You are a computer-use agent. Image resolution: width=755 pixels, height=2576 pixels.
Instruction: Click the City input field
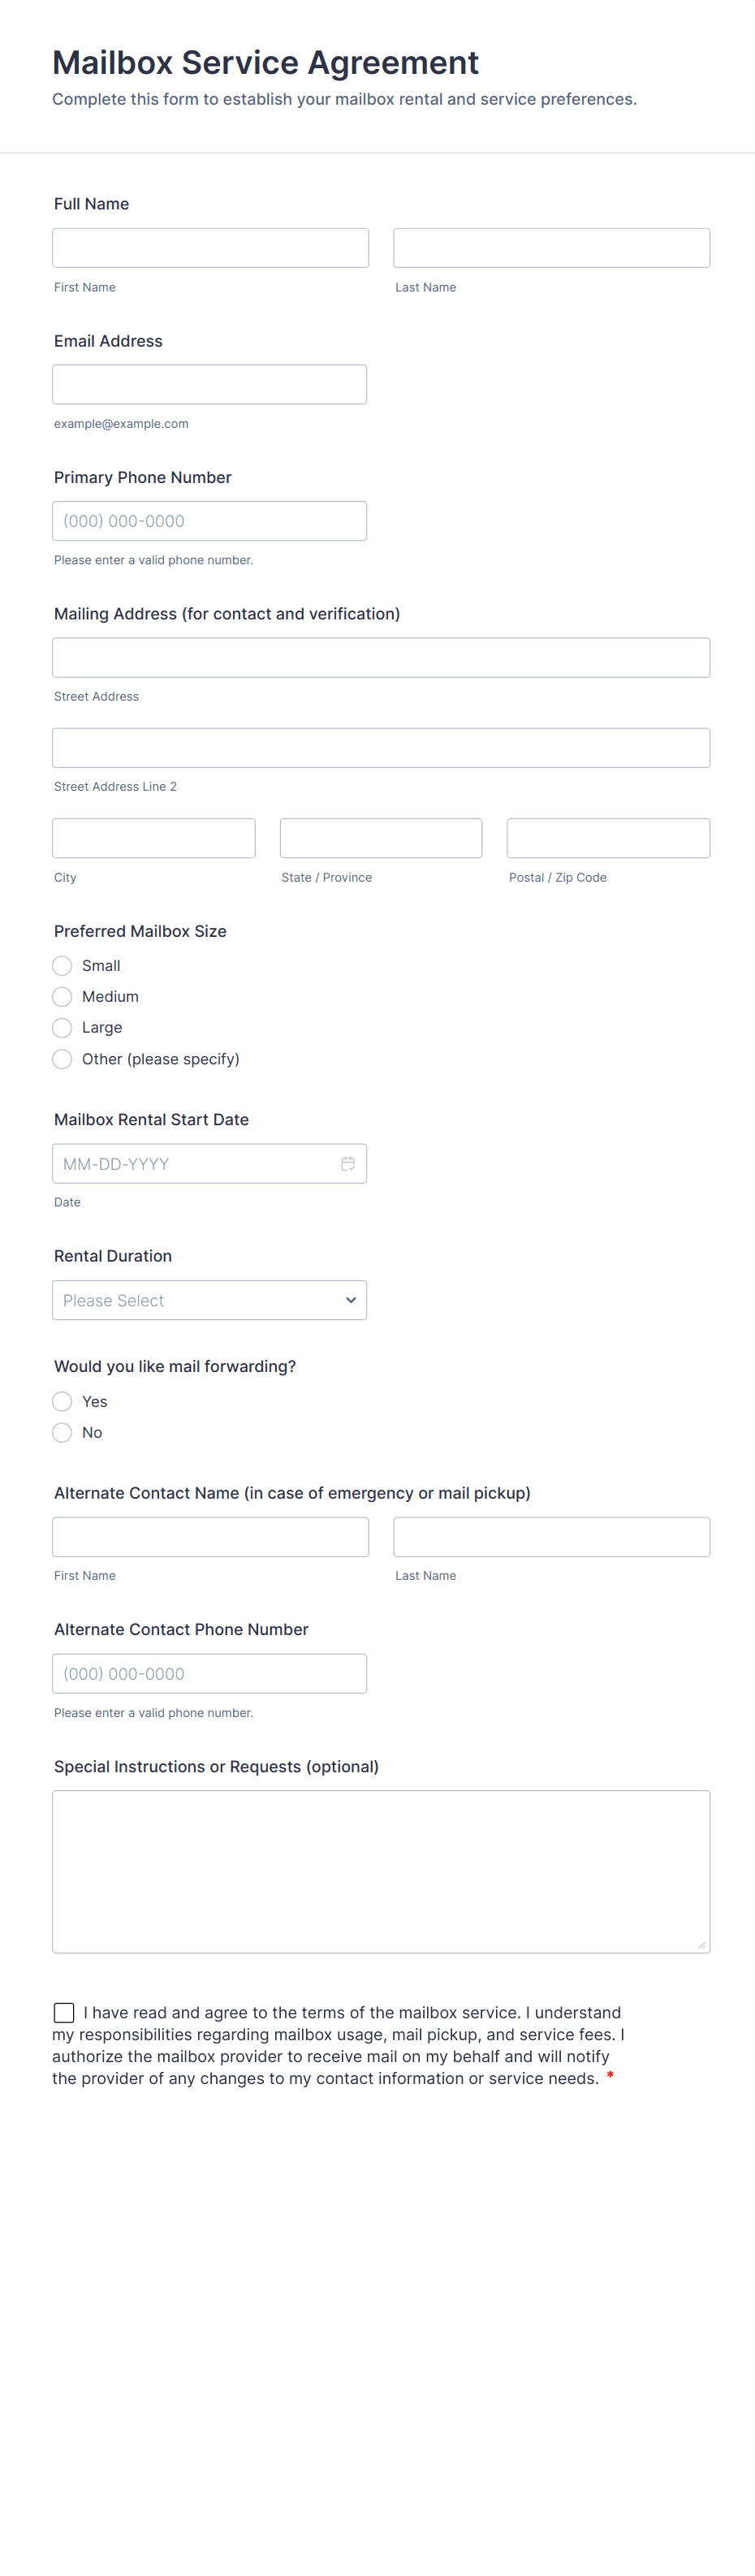pyautogui.click(x=153, y=838)
